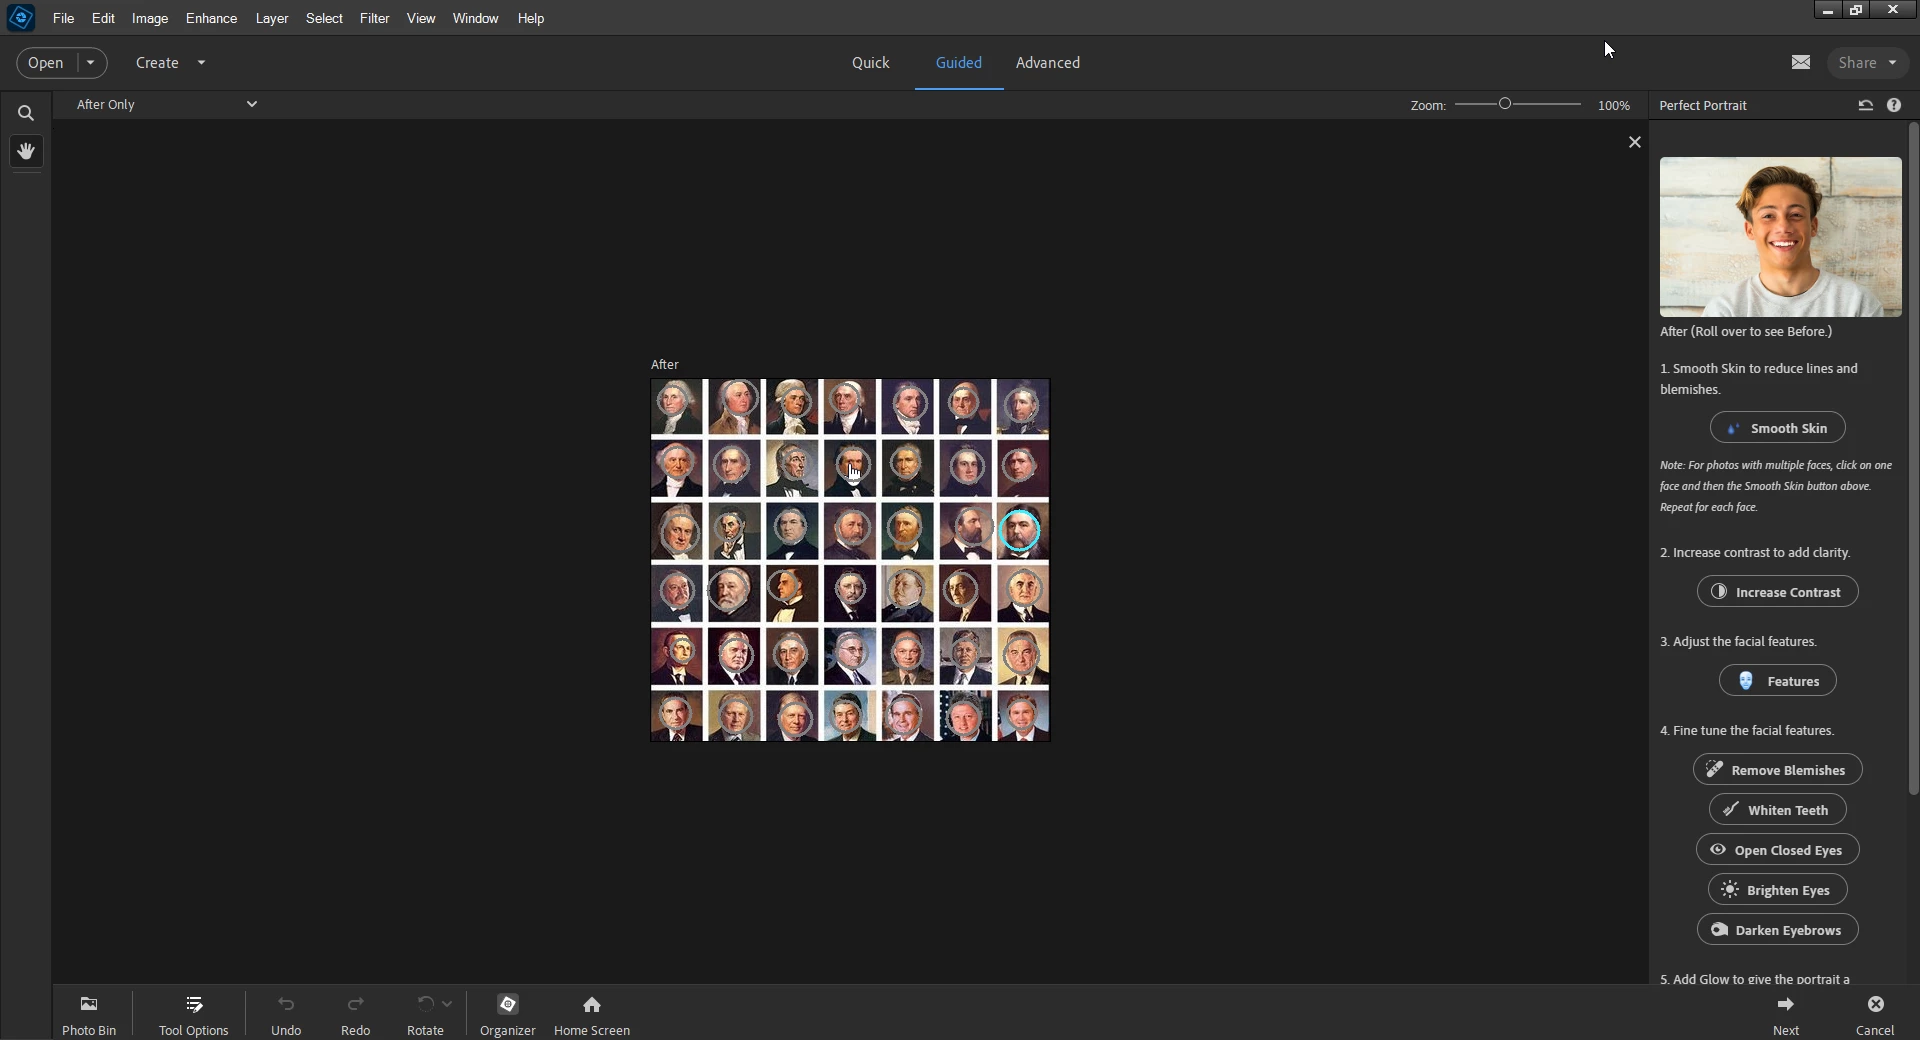This screenshot has height=1040, width=1920.
Task: Click the Open button
Action: pyautogui.click(x=46, y=62)
